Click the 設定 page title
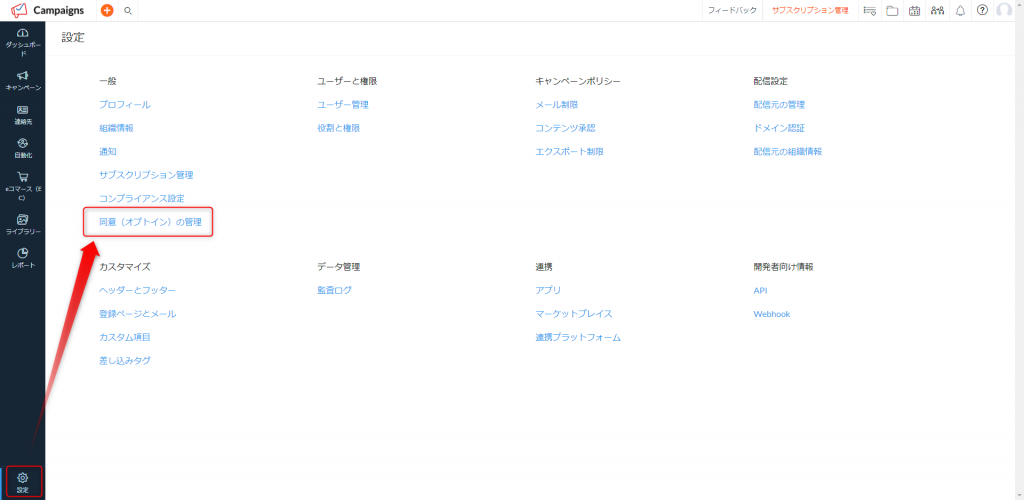This screenshot has height=500, width=1024. coord(73,38)
